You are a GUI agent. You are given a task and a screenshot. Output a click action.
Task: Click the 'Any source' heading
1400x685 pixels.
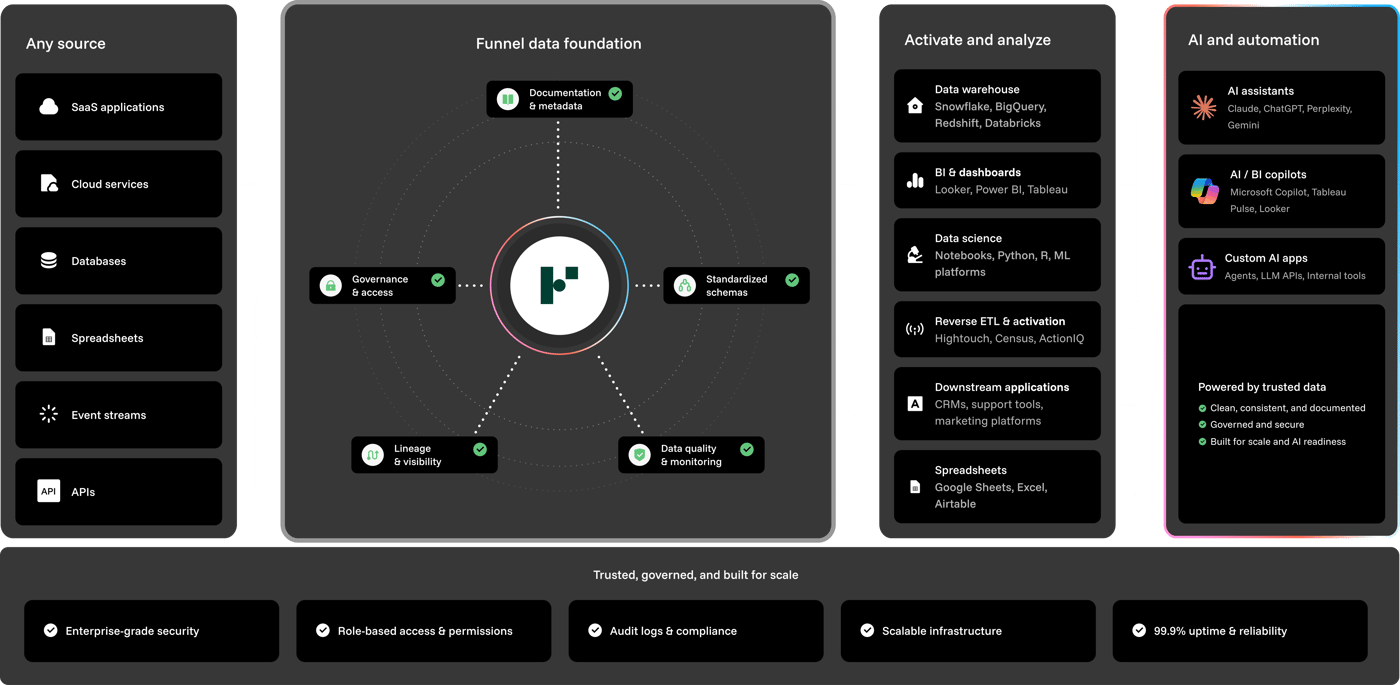click(x=66, y=44)
